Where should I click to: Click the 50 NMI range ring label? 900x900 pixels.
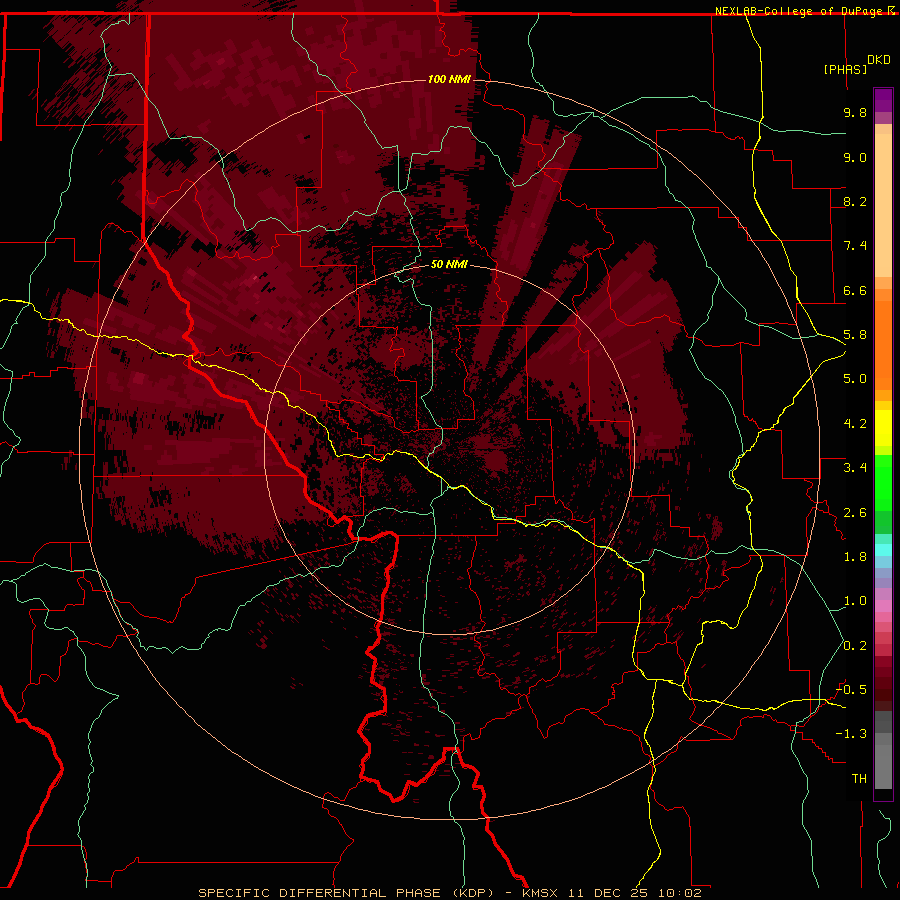coord(449,265)
